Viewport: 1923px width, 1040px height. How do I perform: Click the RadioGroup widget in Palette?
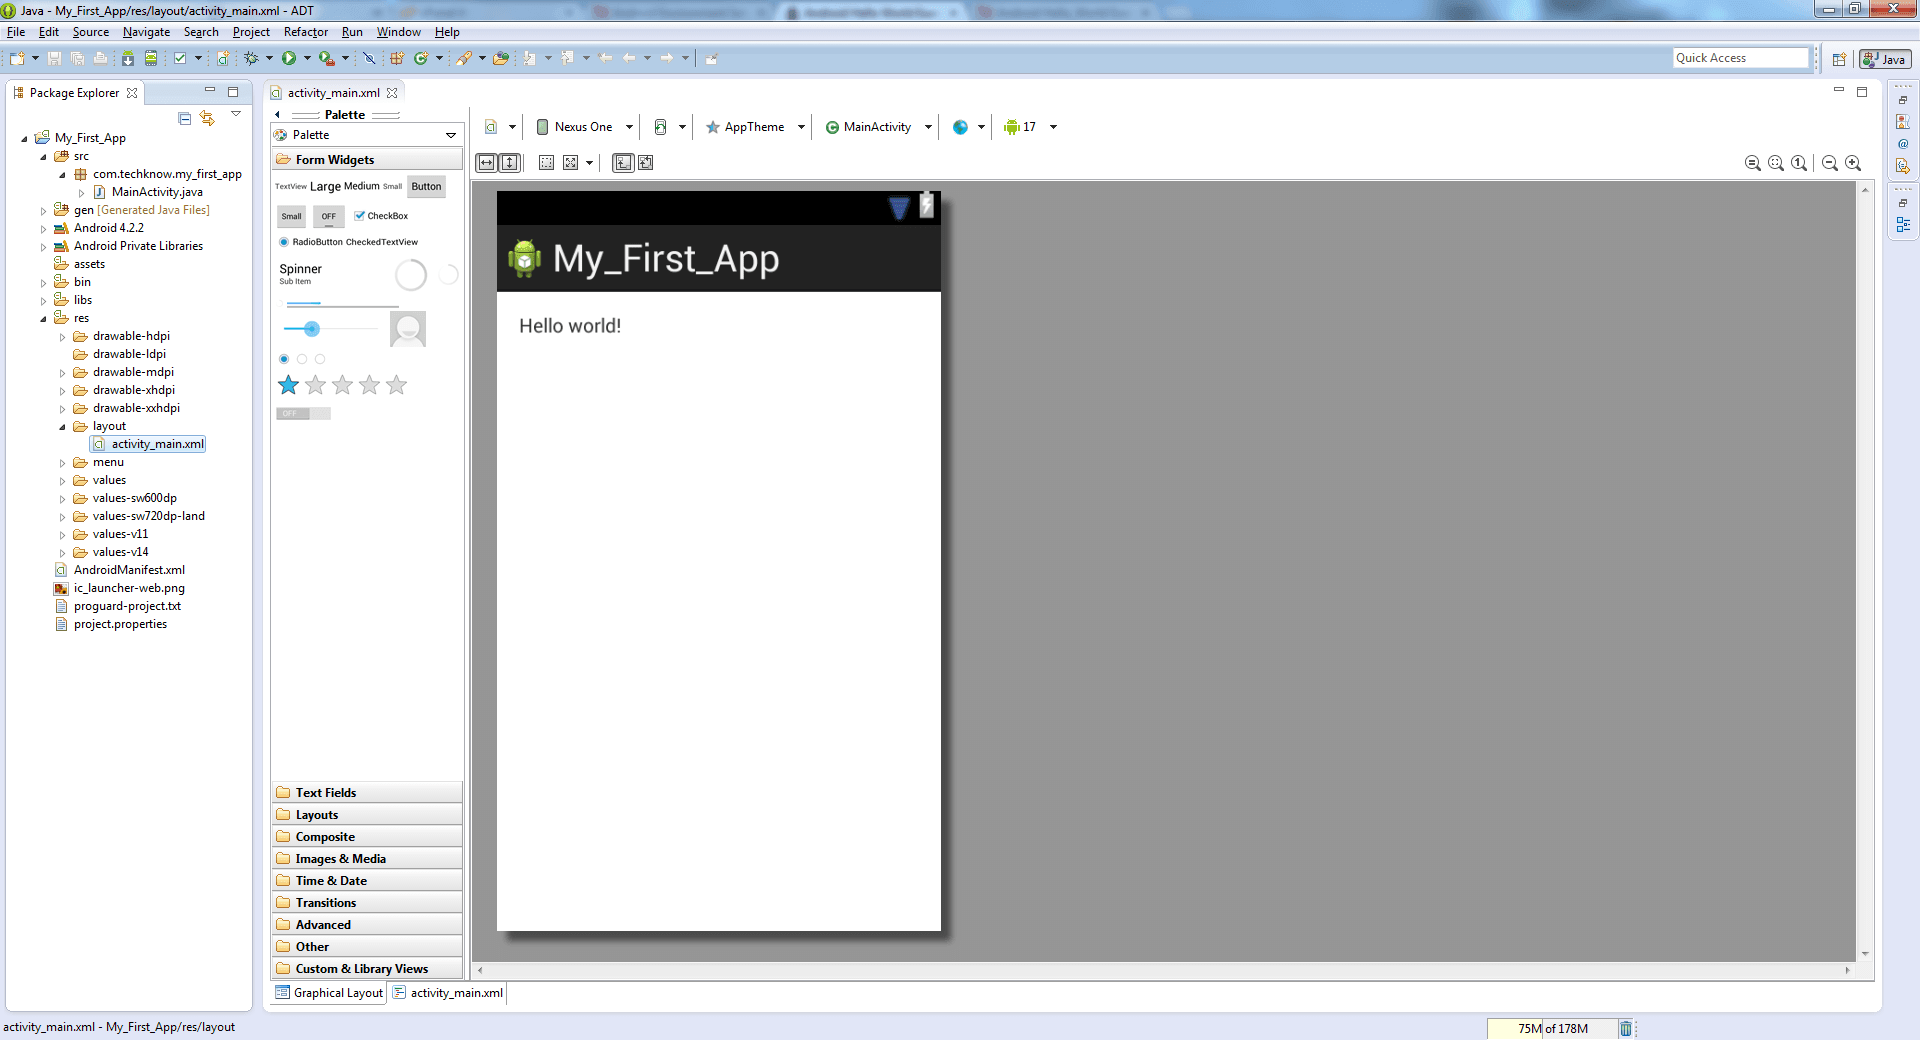301,359
